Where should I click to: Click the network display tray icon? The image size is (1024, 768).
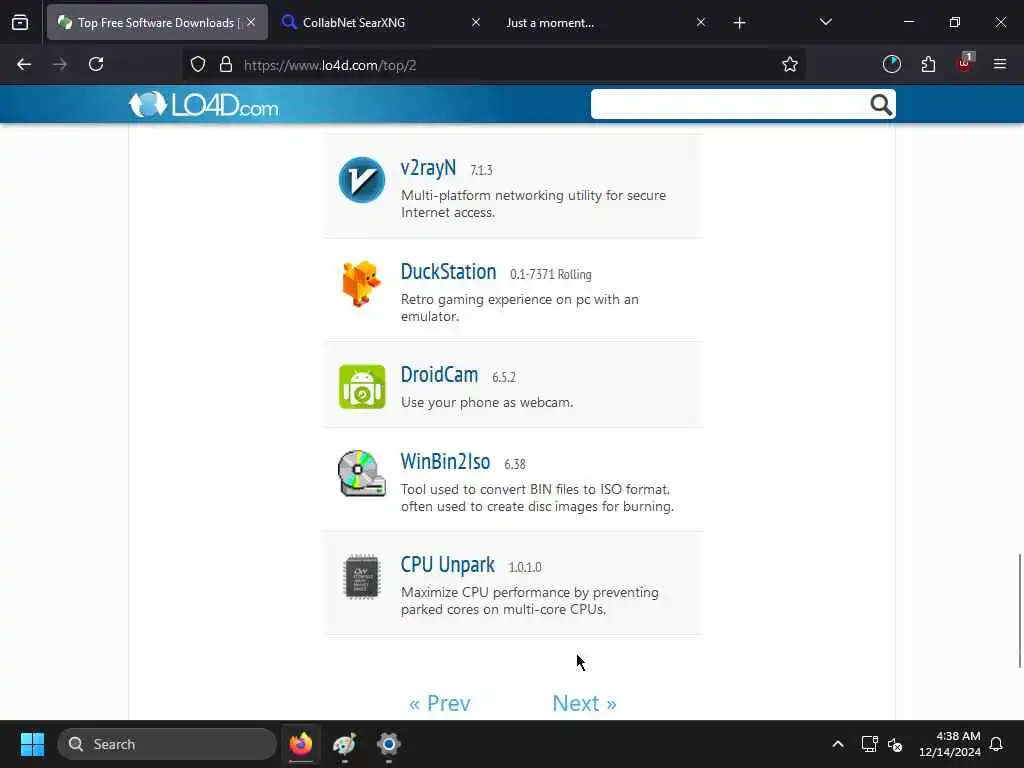point(869,744)
